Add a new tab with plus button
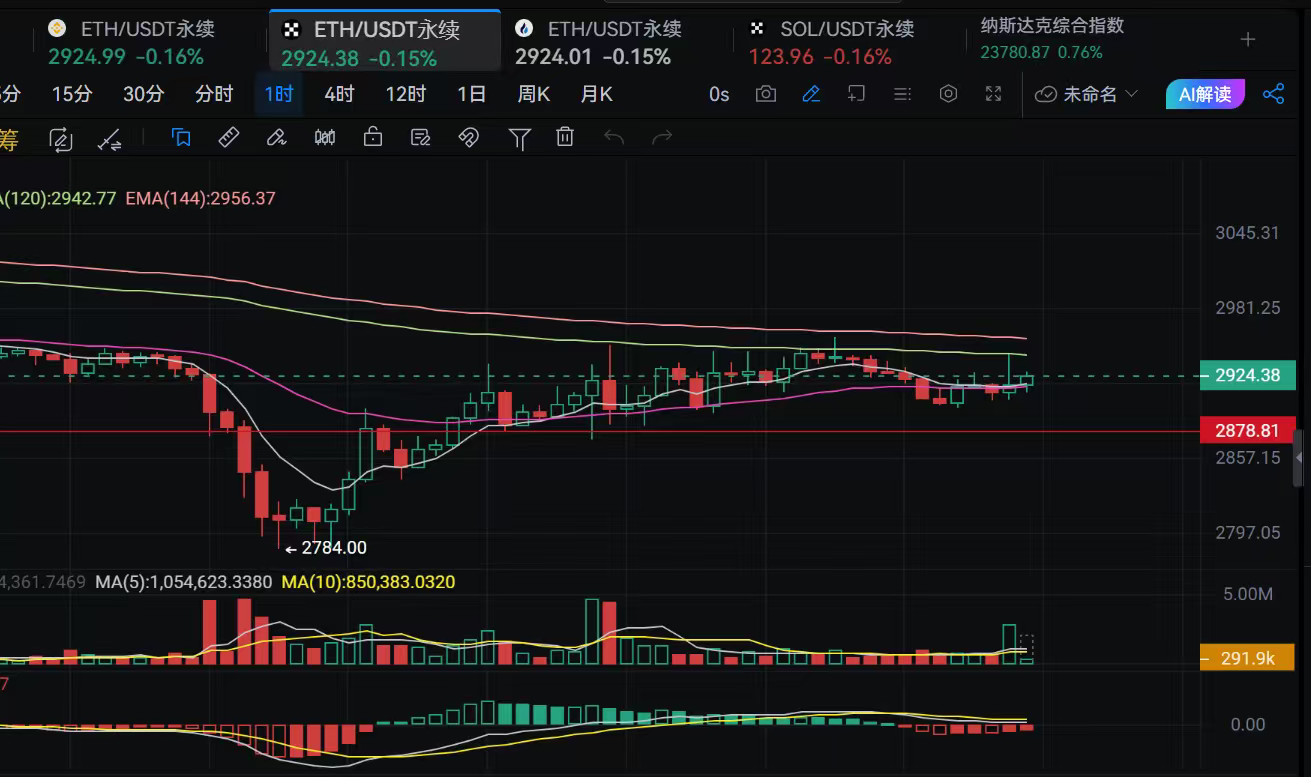The height and width of the screenshot is (777, 1311). pyautogui.click(x=1248, y=40)
